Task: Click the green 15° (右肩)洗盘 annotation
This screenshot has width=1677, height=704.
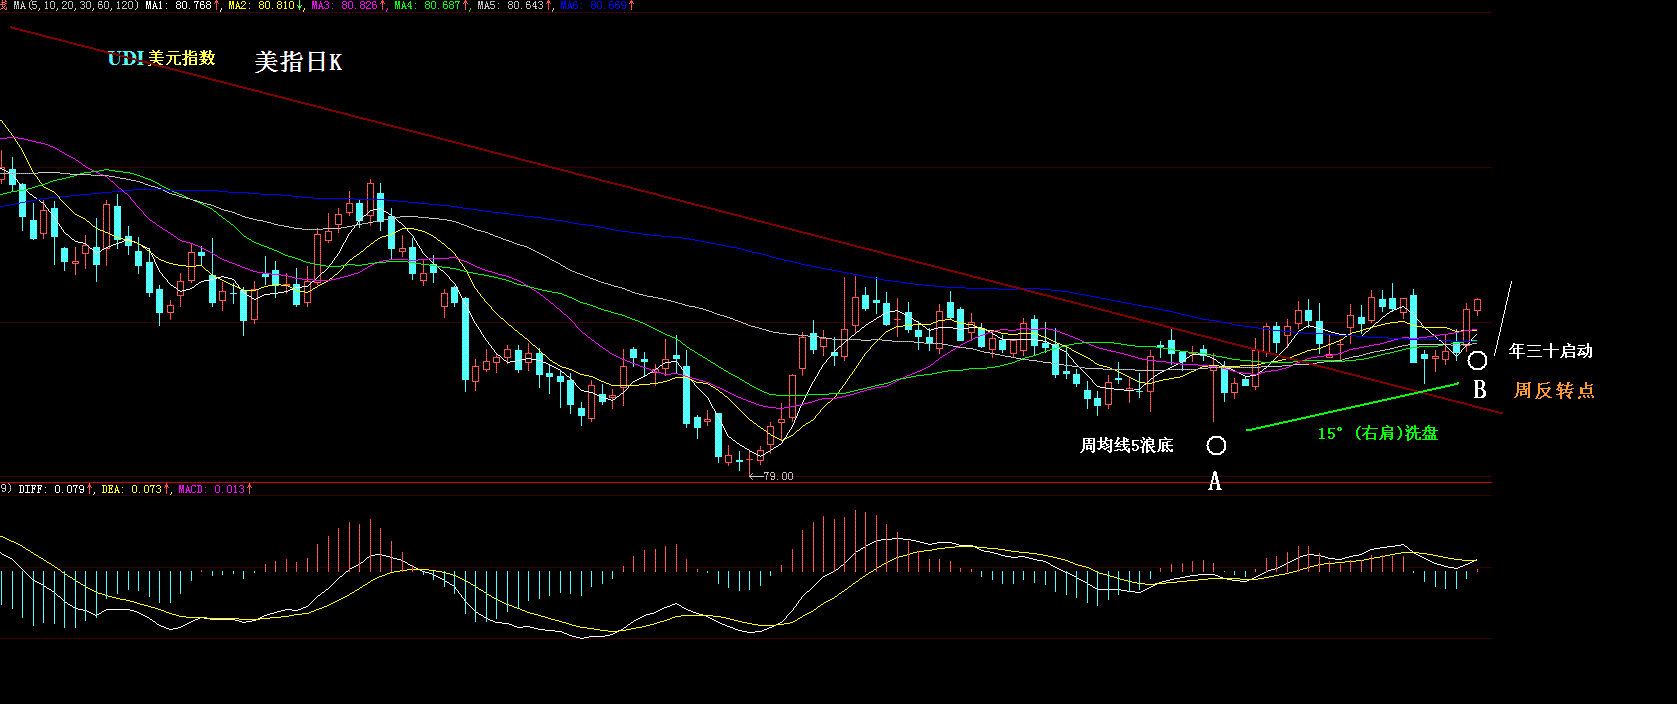Action: [1377, 433]
